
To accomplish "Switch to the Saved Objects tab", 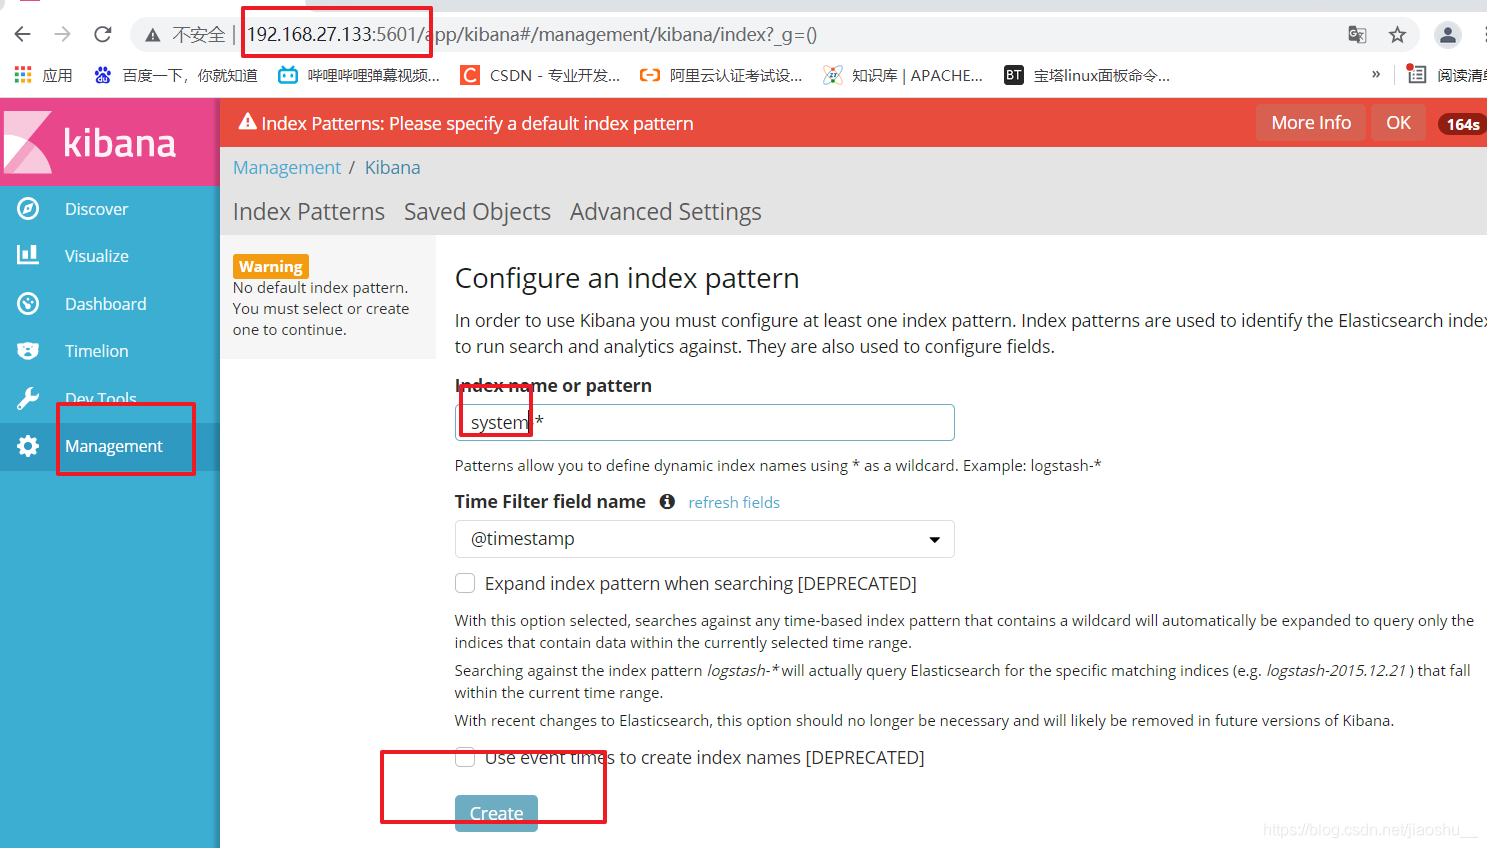I will [477, 212].
